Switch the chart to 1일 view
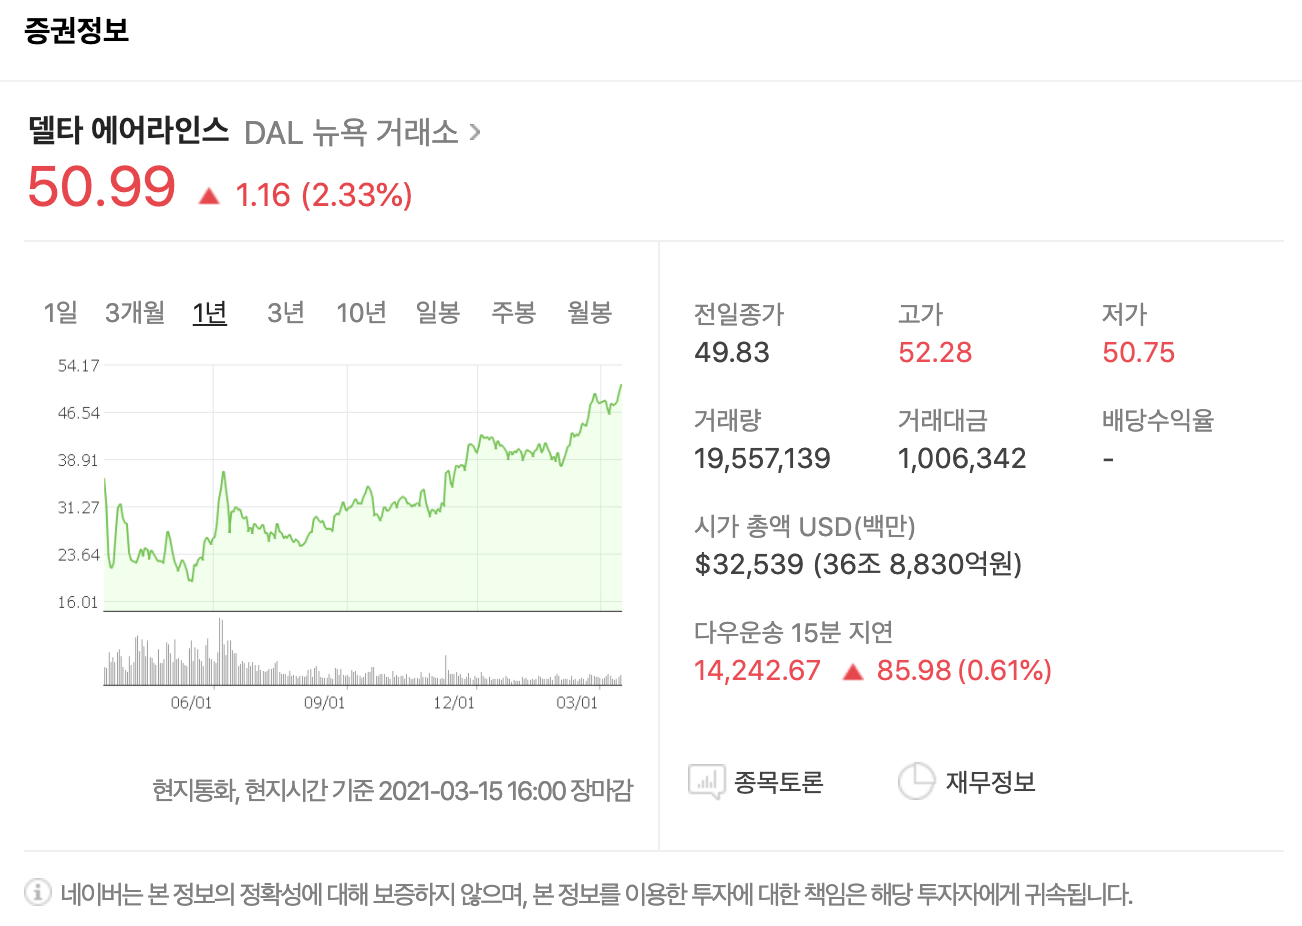 pos(61,312)
